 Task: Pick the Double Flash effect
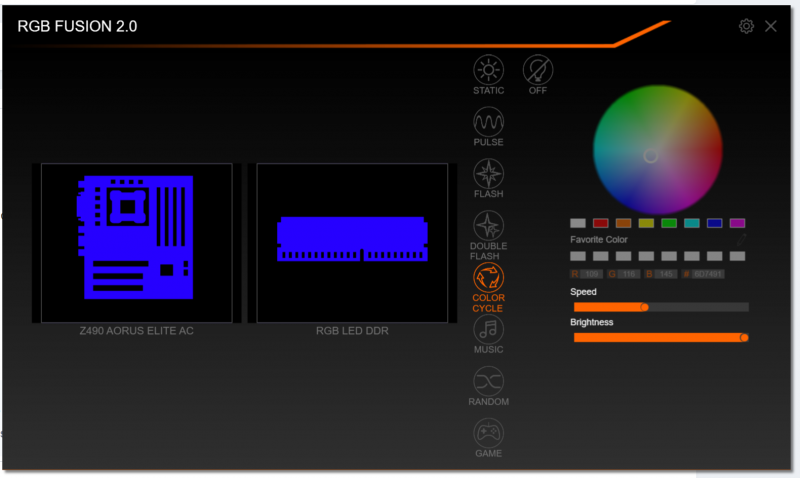pos(489,226)
